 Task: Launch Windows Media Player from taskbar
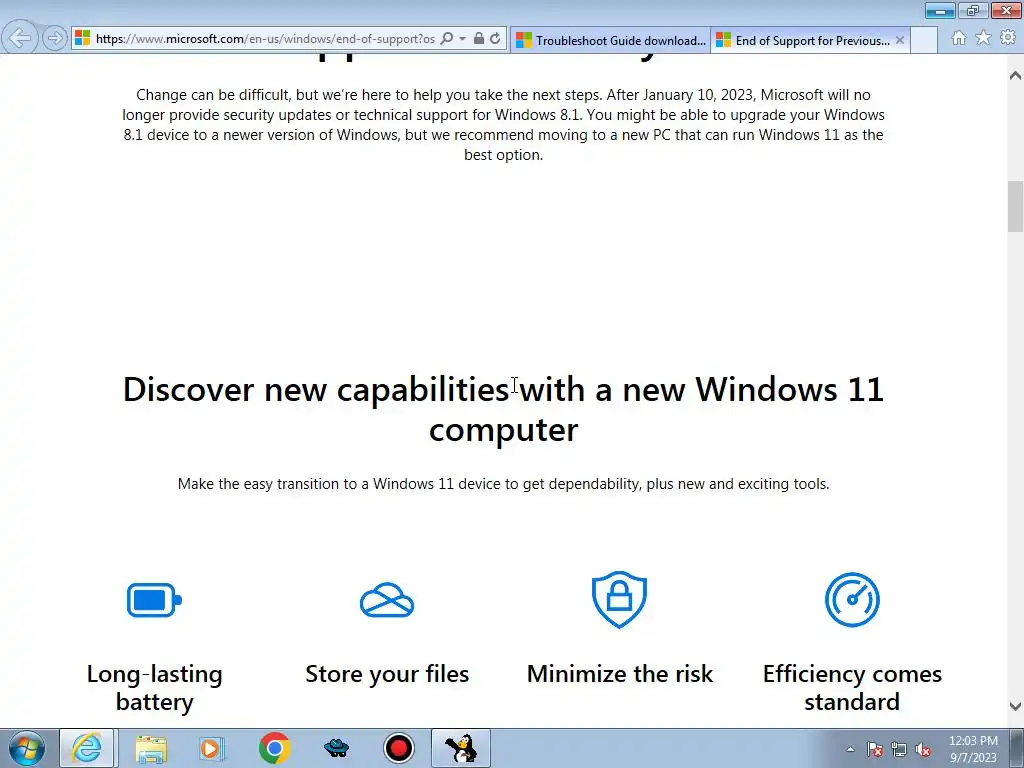point(211,748)
